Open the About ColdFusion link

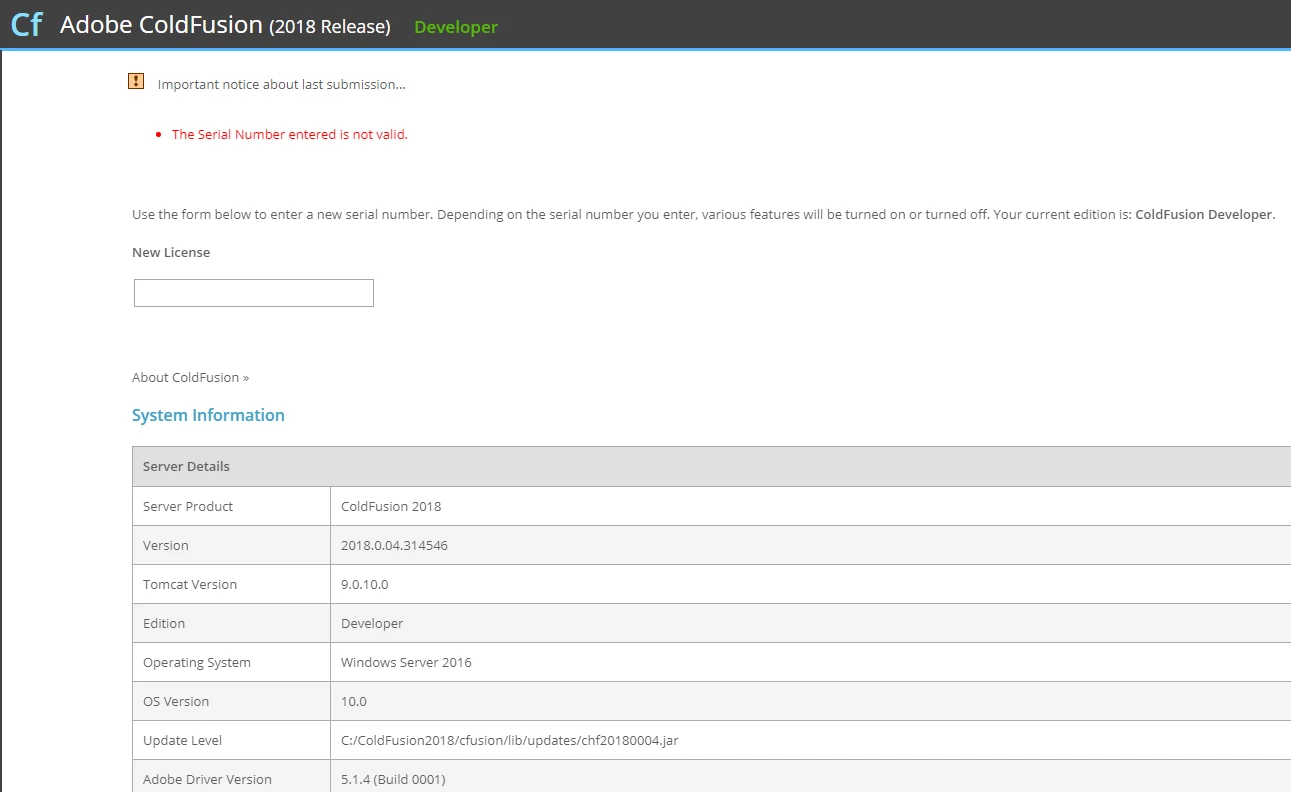[190, 377]
